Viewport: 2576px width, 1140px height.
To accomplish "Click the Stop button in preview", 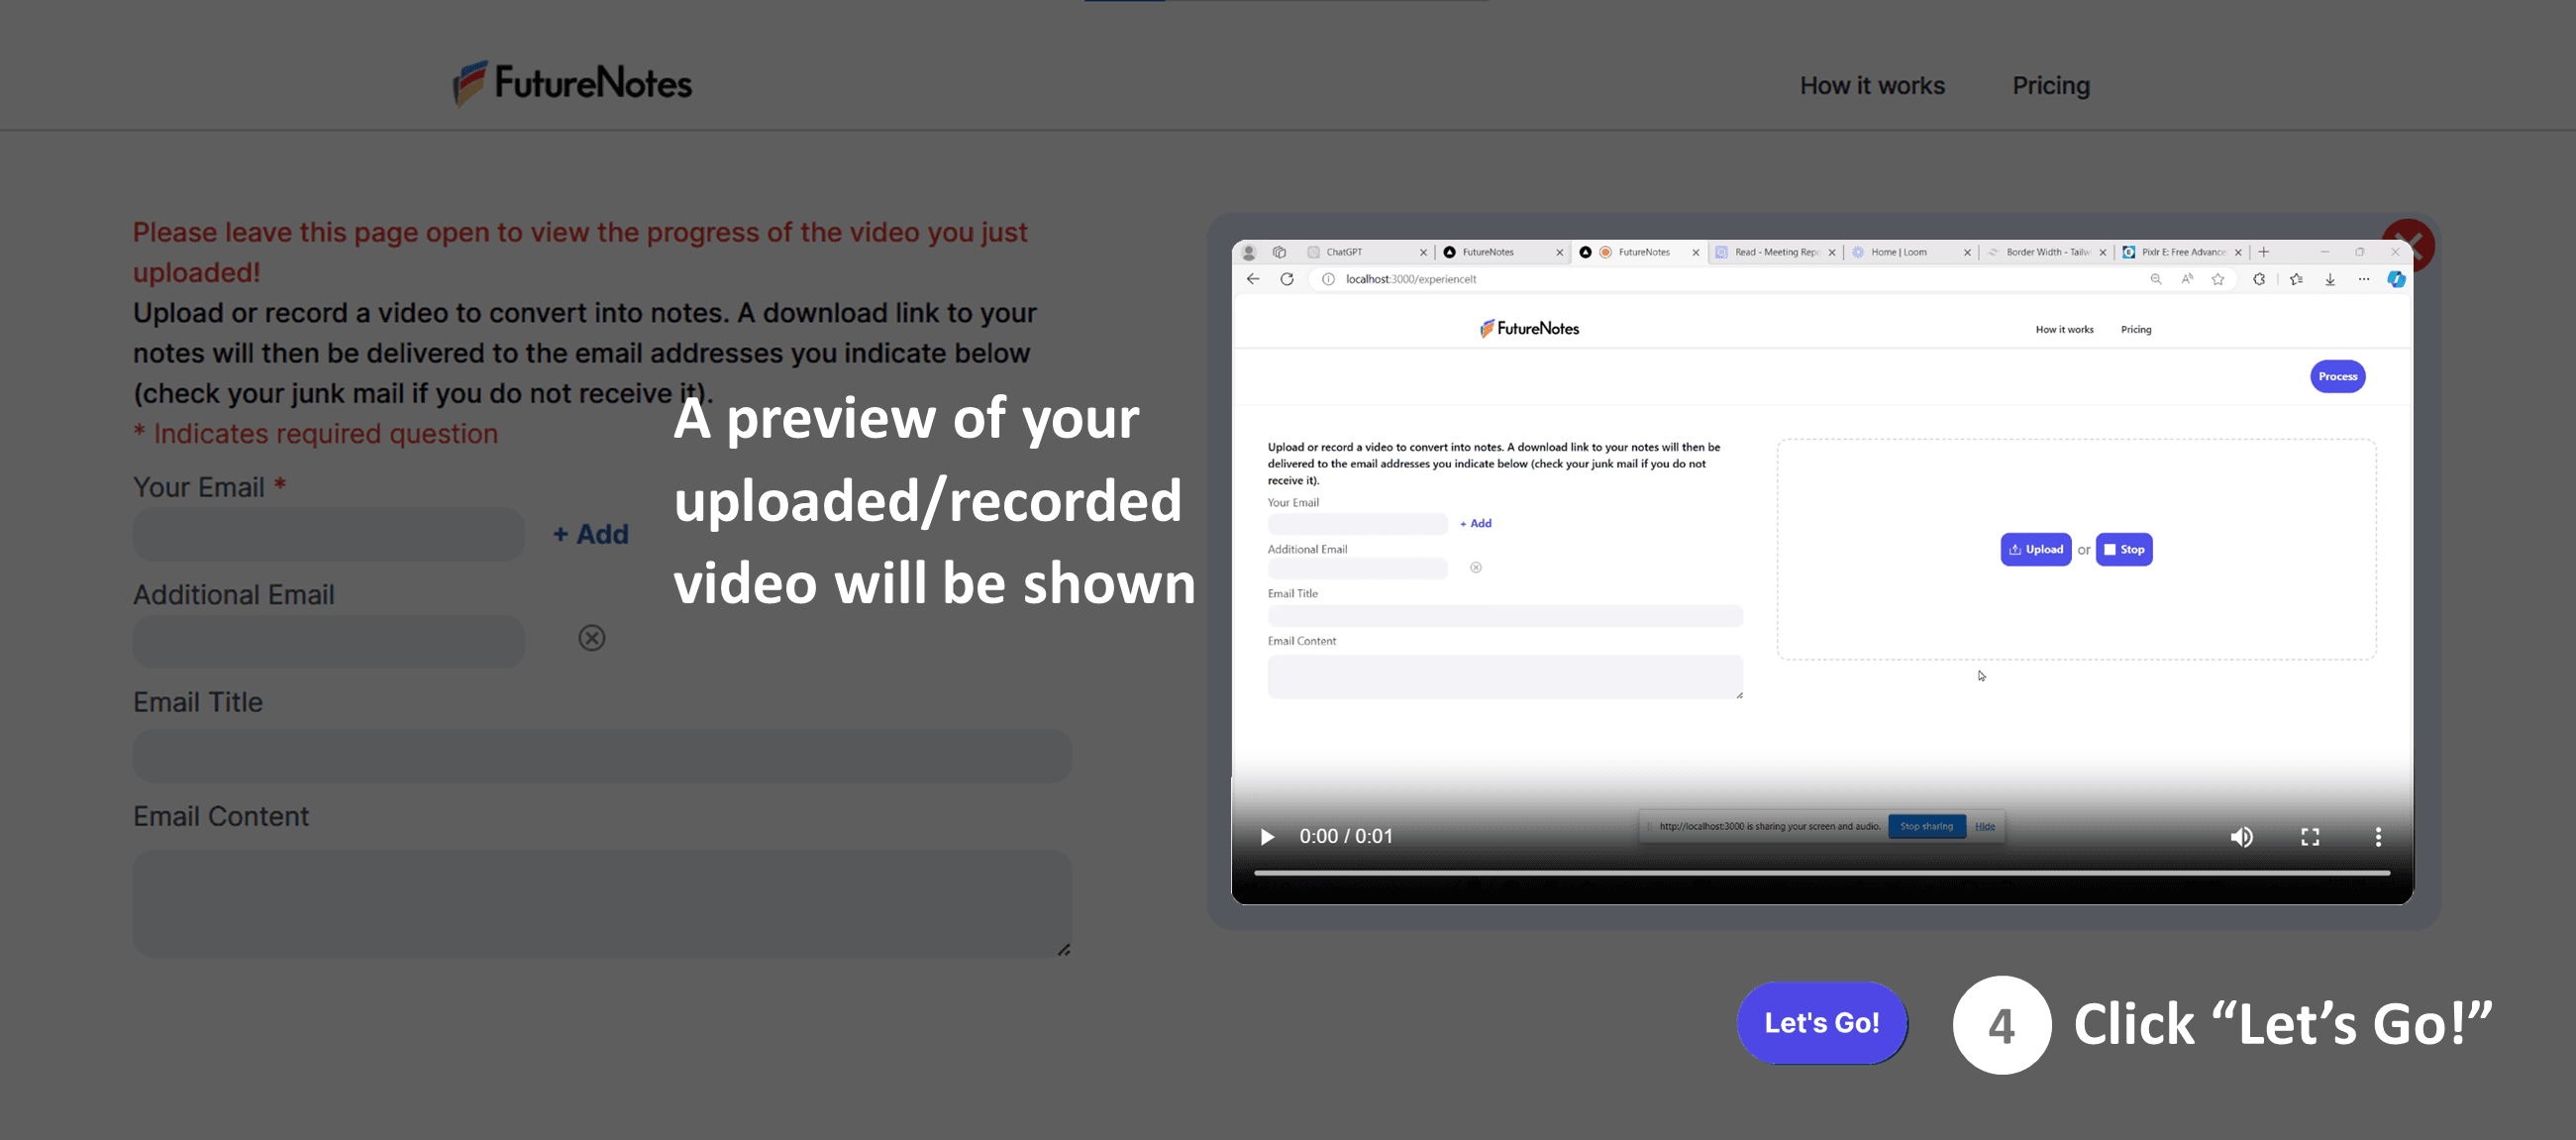I will [2123, 549].
